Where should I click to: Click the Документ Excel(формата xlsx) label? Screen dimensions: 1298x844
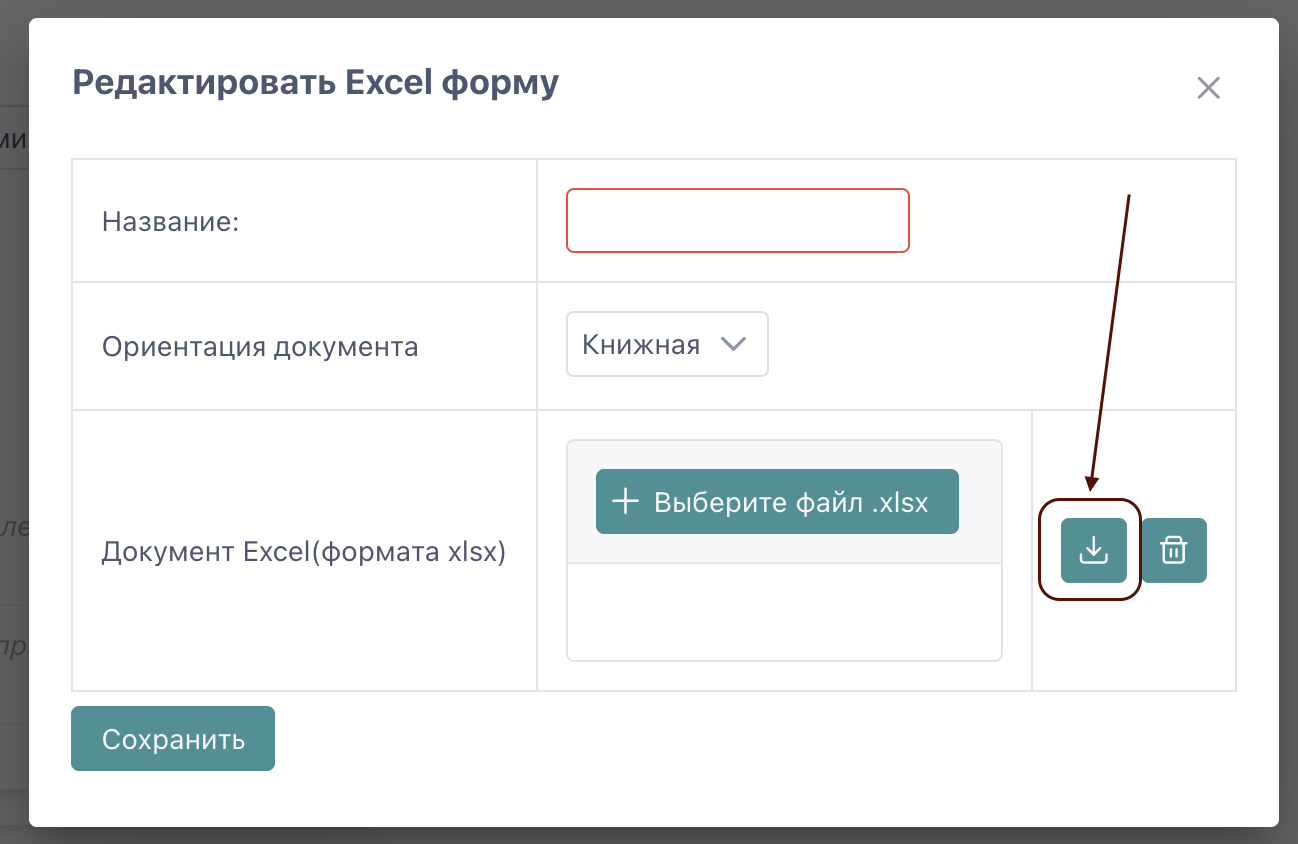304,551
